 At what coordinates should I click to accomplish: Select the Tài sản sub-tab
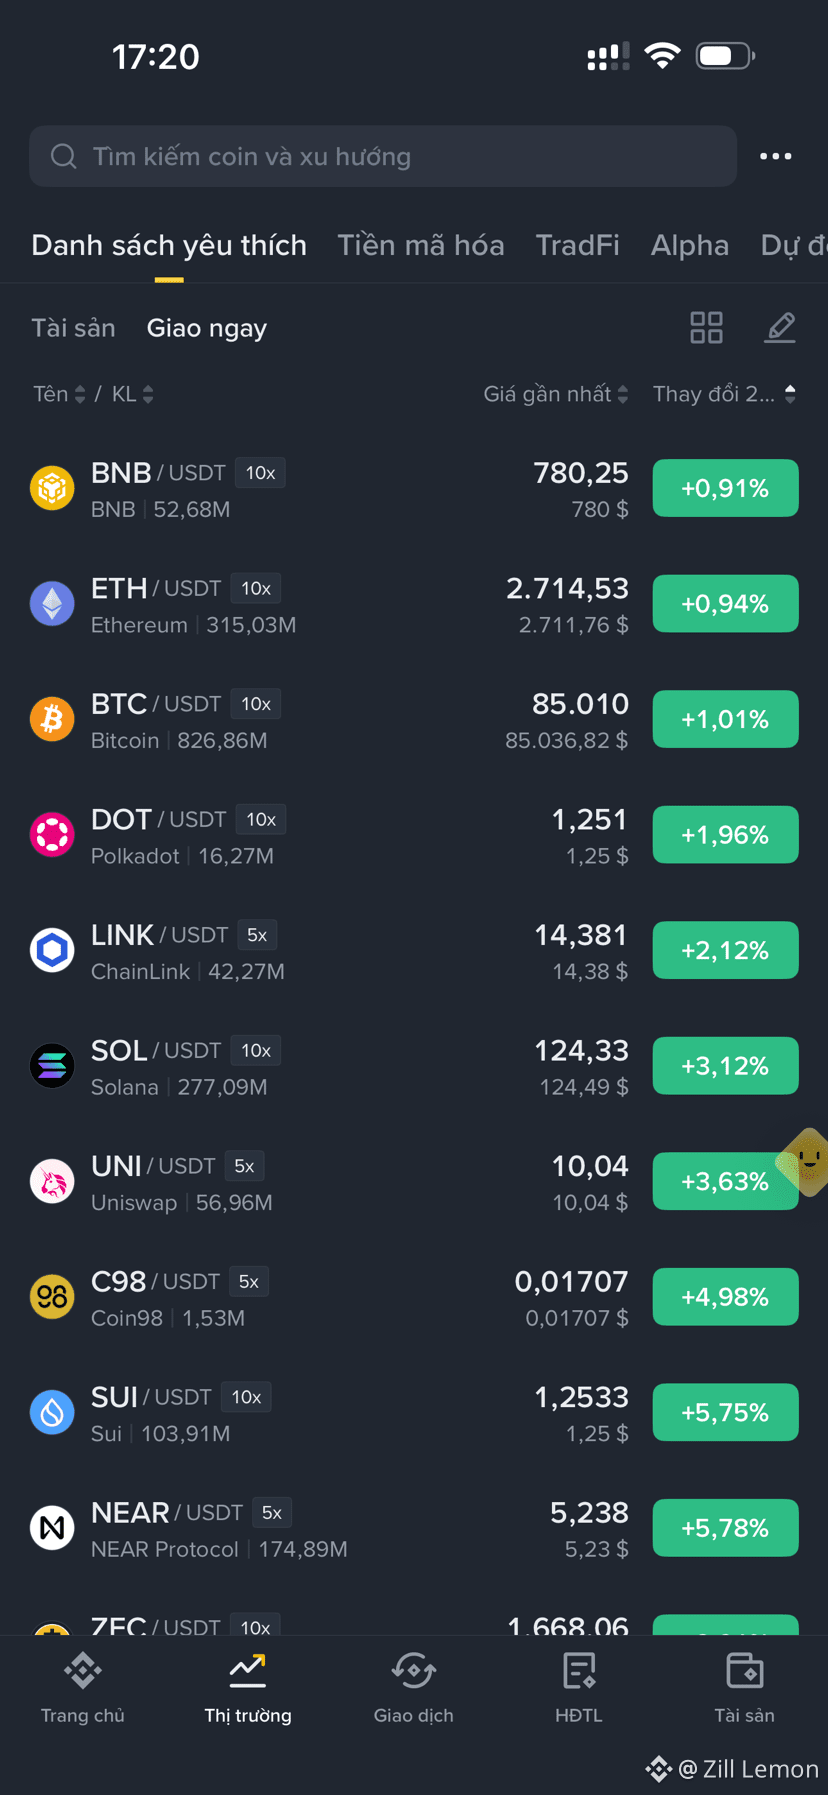[73, 328]
